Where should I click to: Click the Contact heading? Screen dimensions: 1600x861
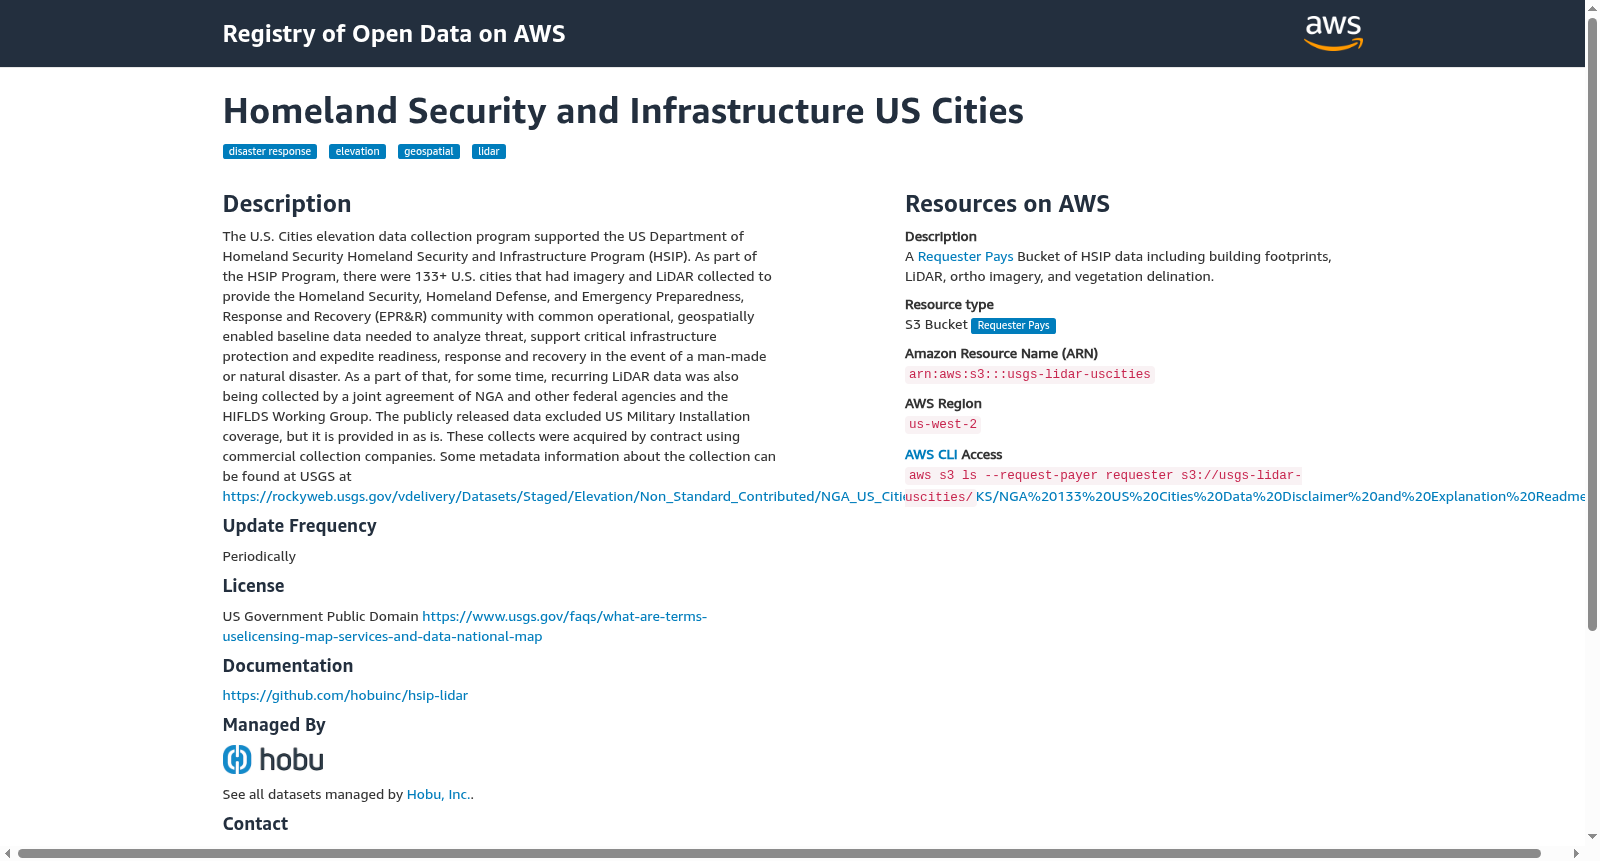[255, 824]
